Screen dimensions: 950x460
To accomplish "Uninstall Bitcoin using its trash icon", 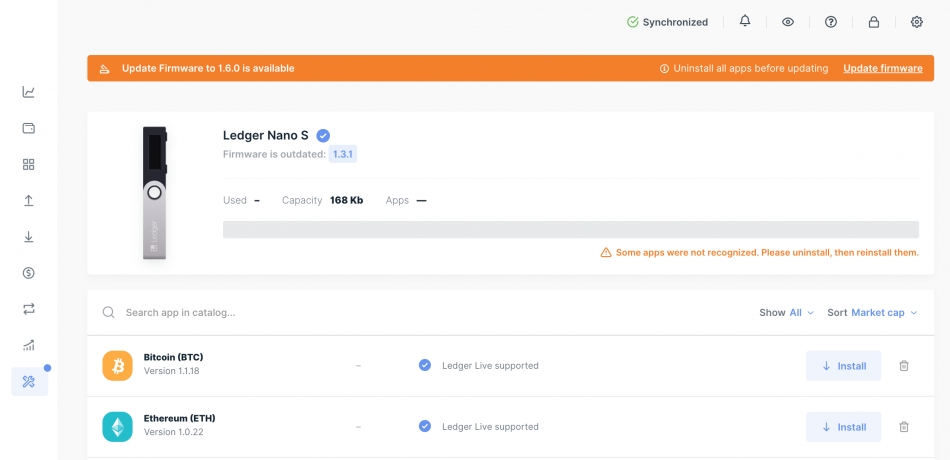I will click(x=904, y=365).
